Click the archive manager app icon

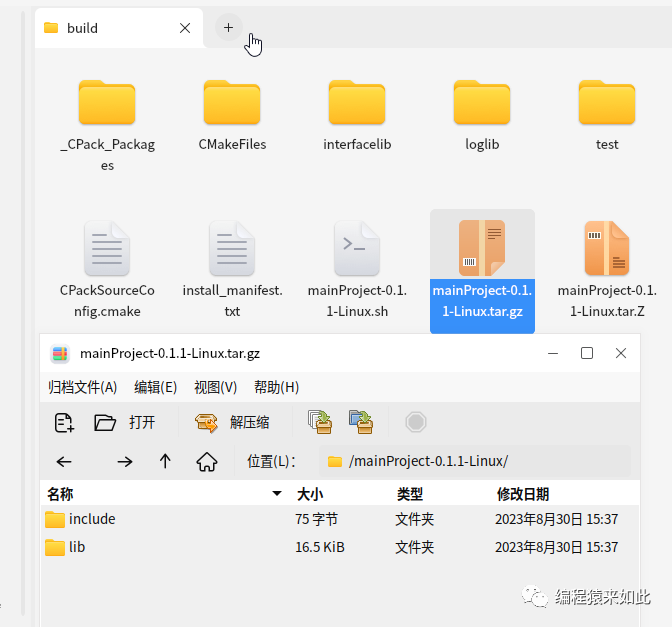tap(60, 354)
